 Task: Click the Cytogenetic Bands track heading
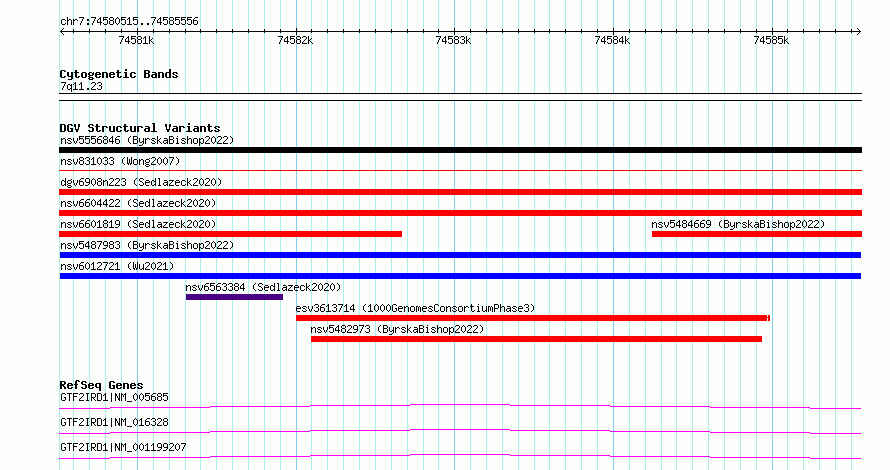(x=119, y=74)
